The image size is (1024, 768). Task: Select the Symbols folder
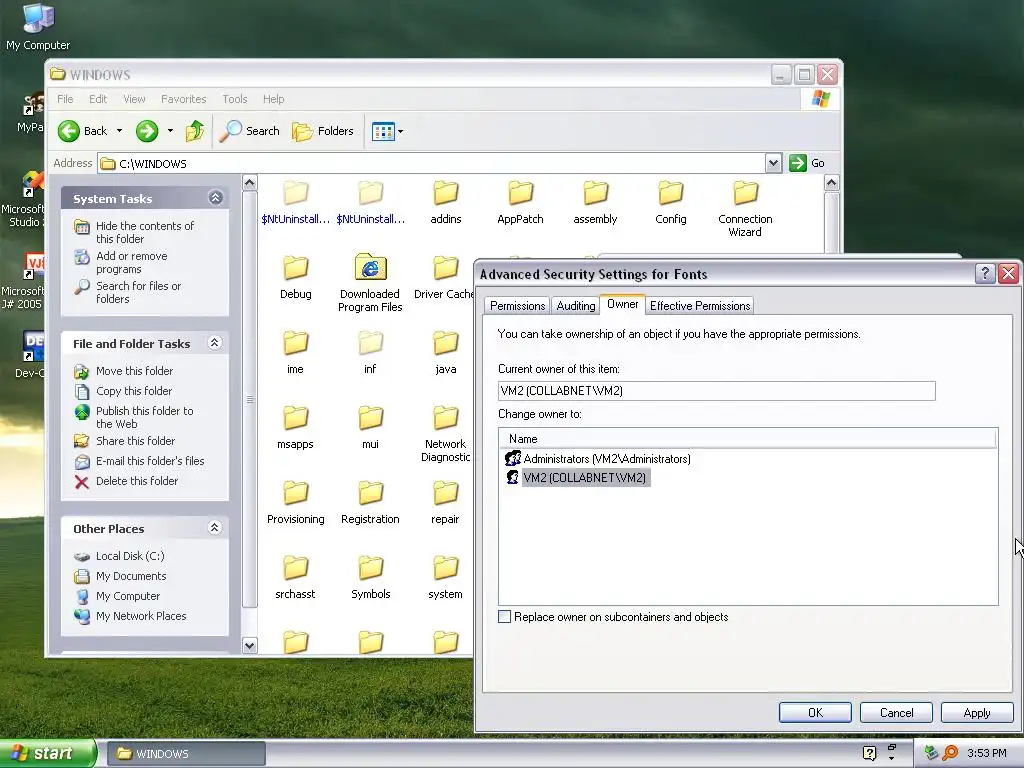coord(371,578)
